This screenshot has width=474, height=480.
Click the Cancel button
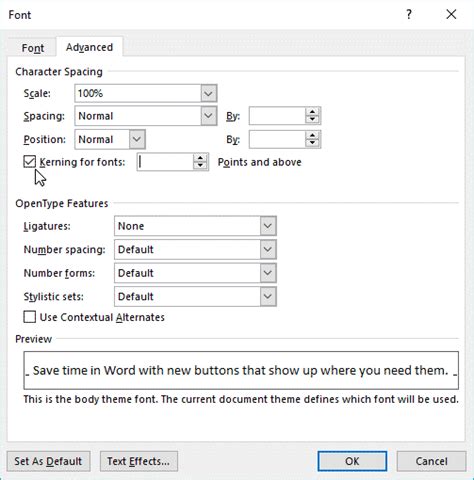point(431,461)
